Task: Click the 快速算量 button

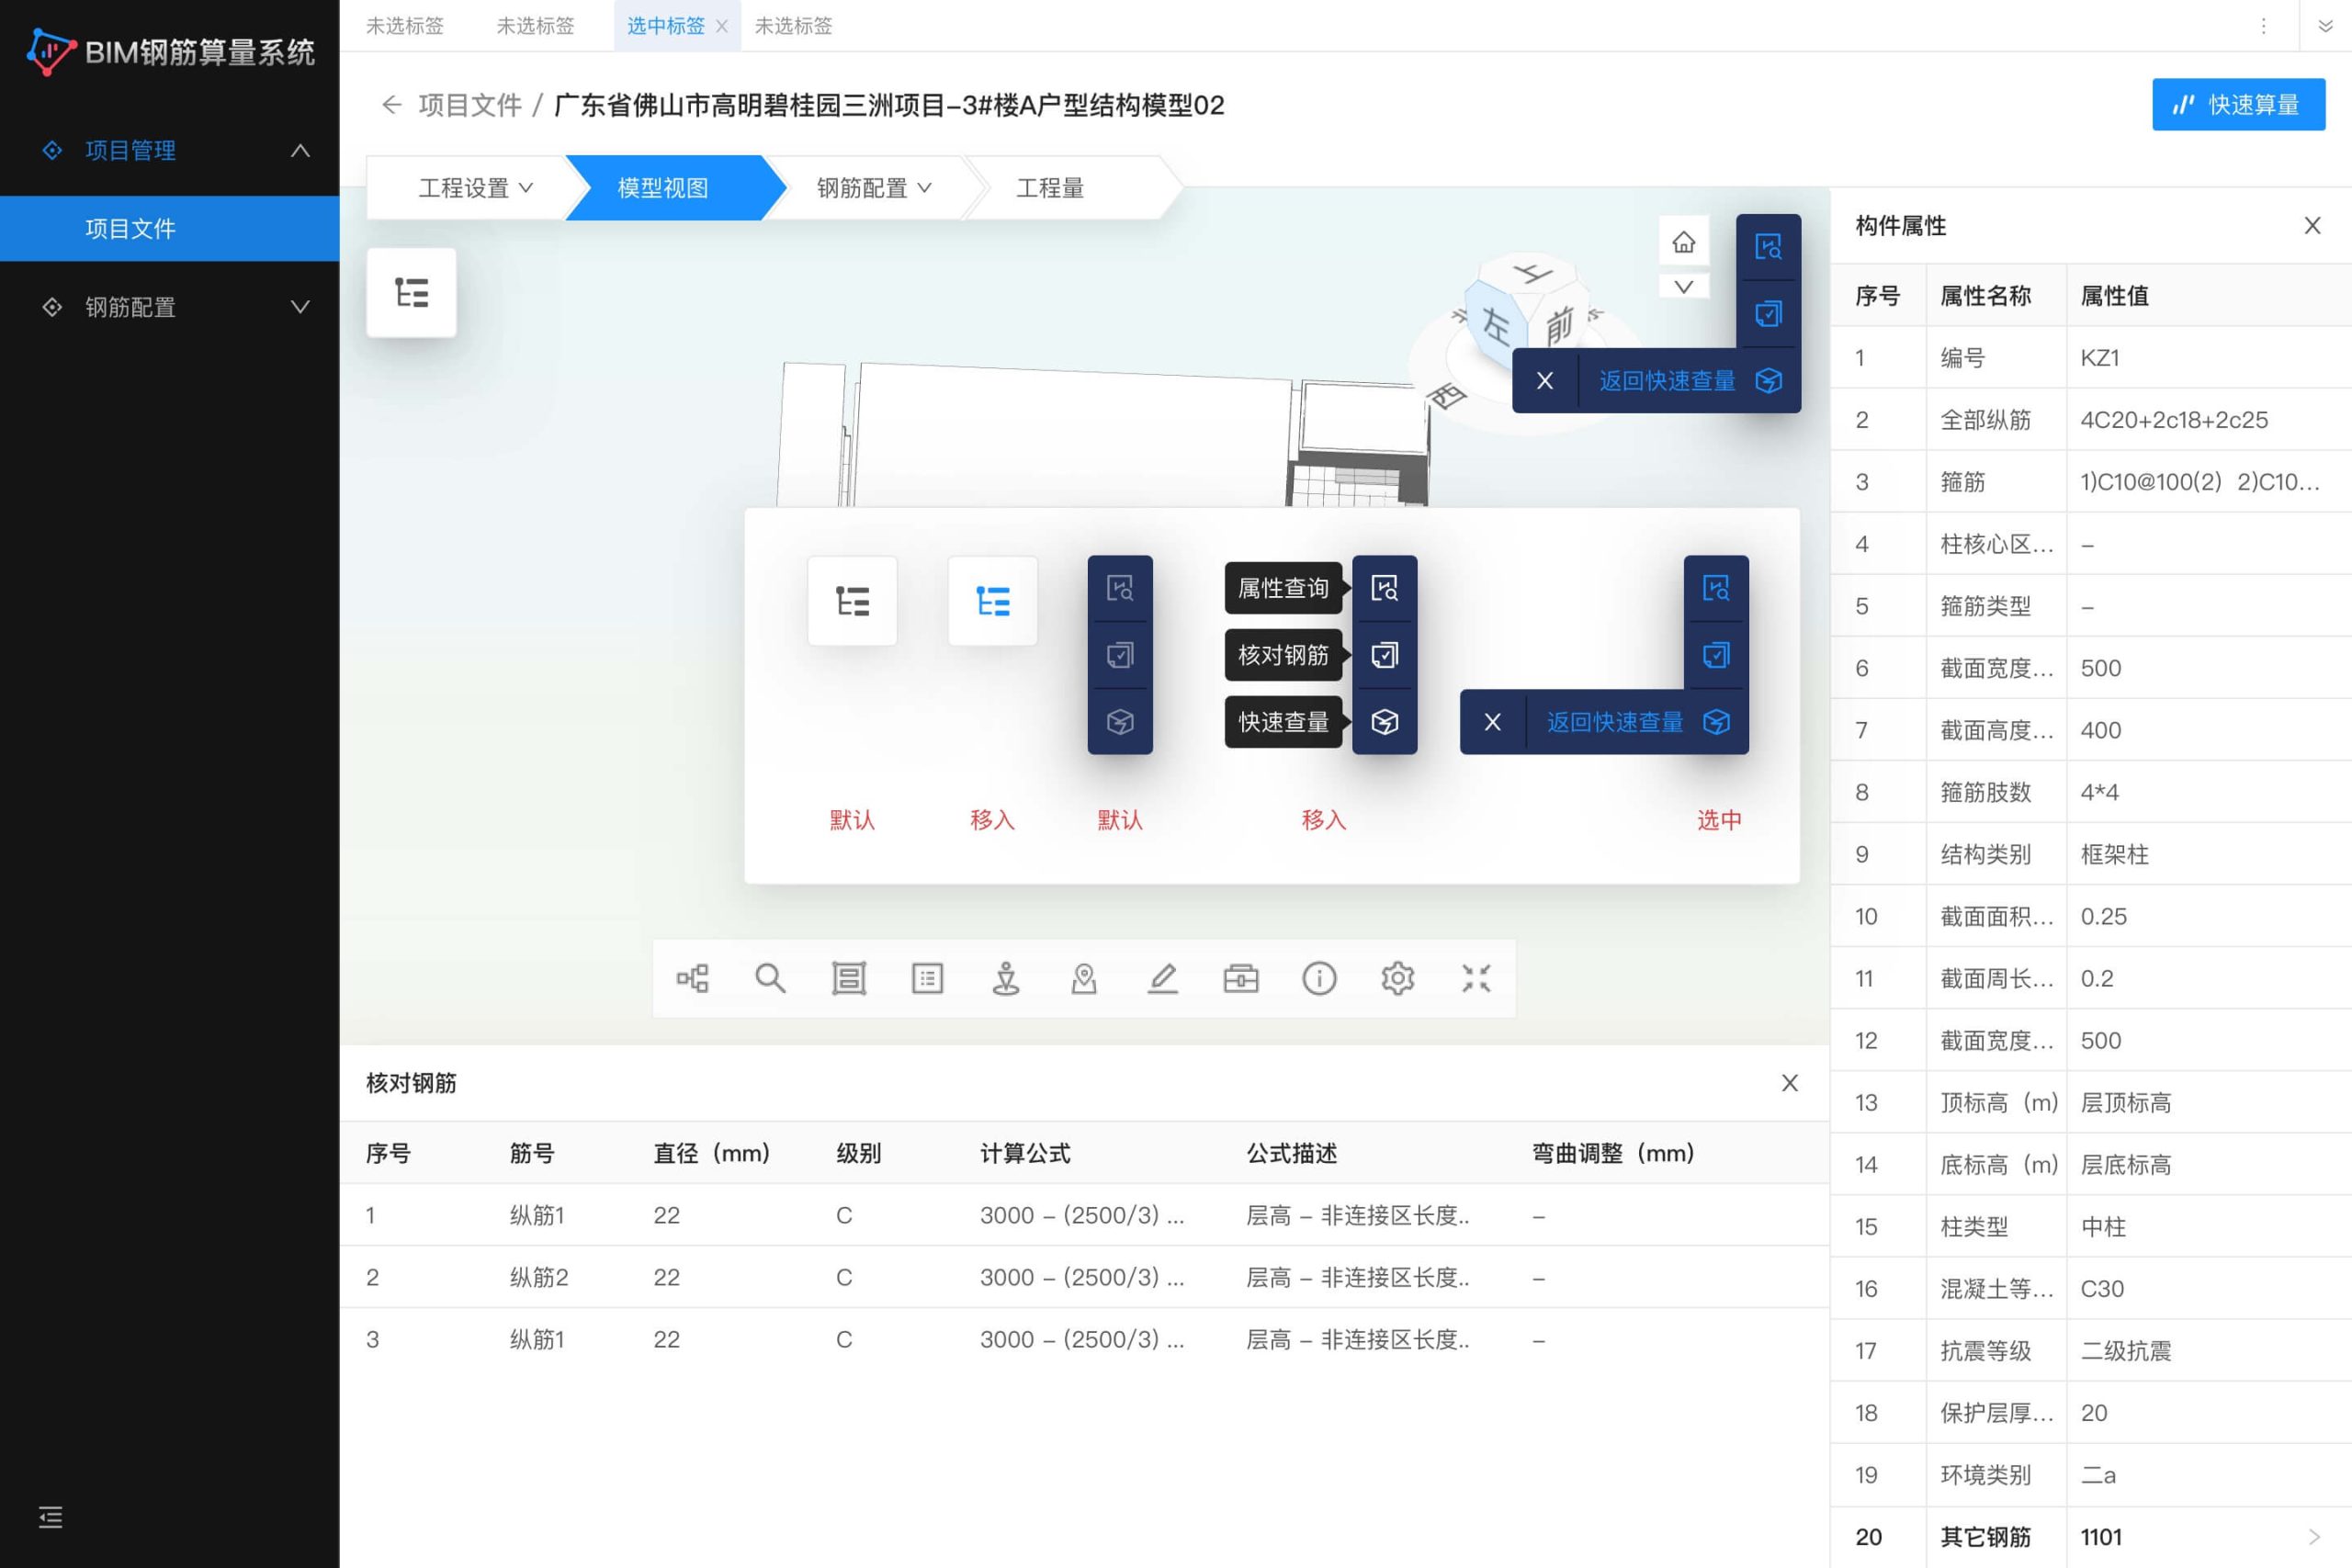Action: pos(2237,105)
